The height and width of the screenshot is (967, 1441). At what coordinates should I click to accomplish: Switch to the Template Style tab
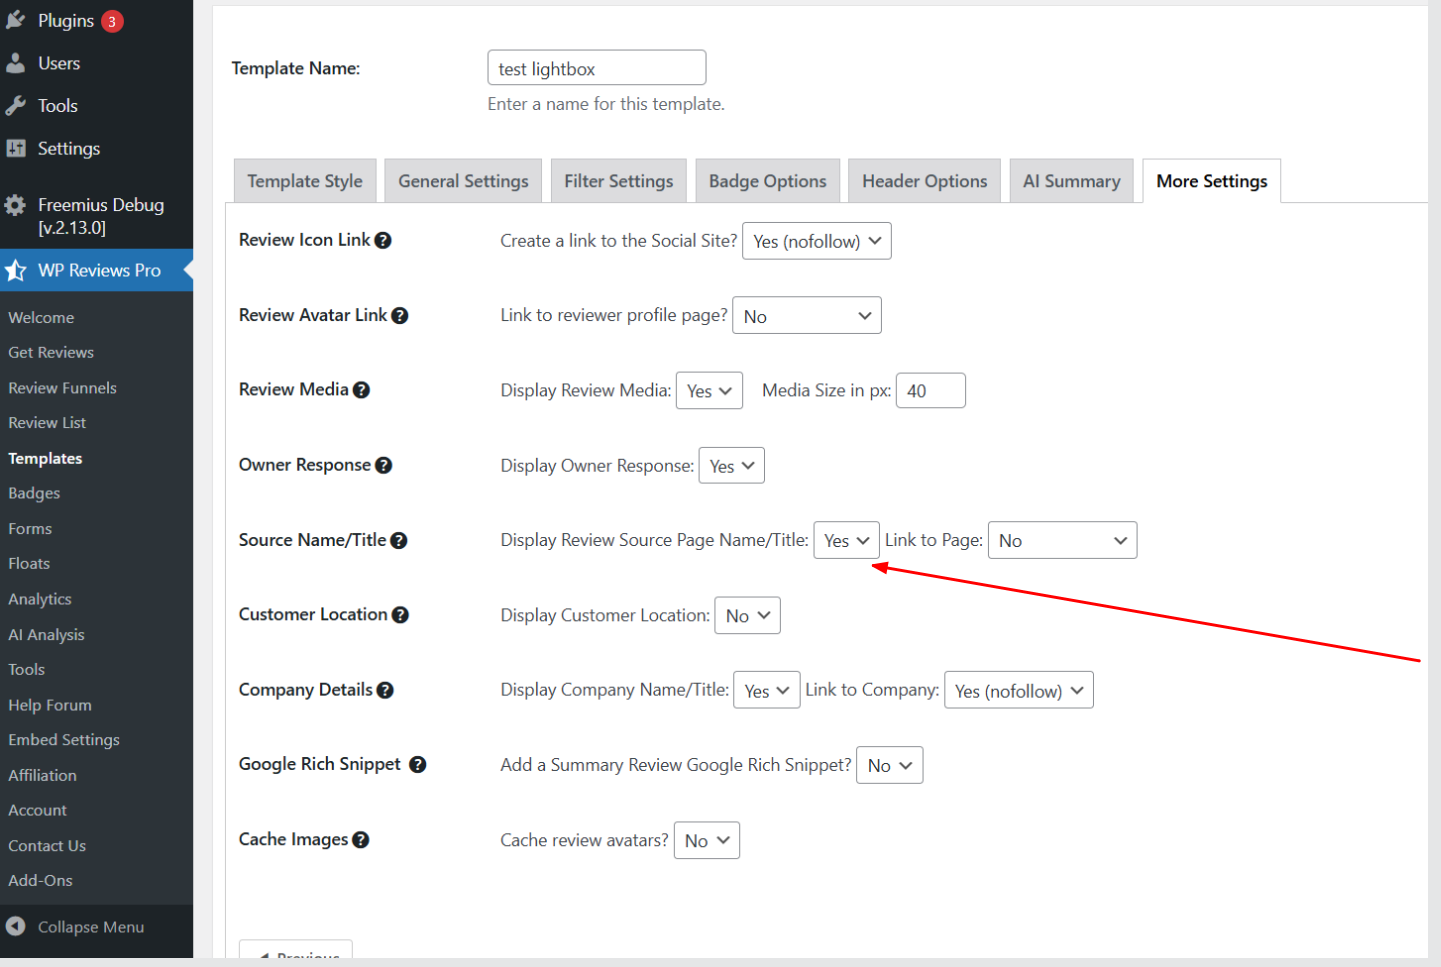point(305,181)
